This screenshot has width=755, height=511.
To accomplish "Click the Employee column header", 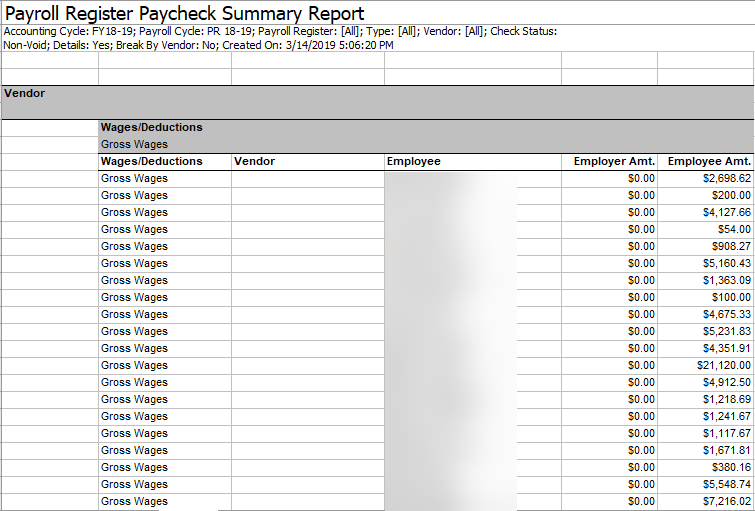I will point(413,161).
